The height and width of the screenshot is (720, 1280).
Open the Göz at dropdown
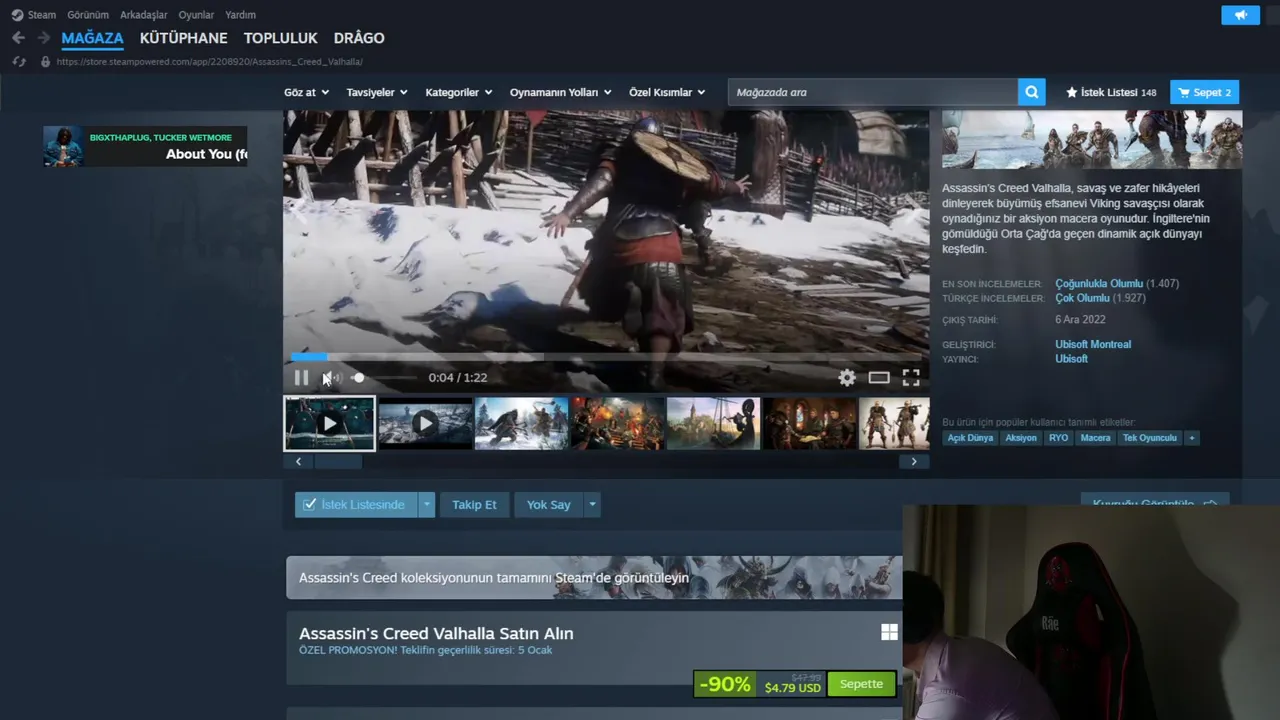(x=306, y=92)
